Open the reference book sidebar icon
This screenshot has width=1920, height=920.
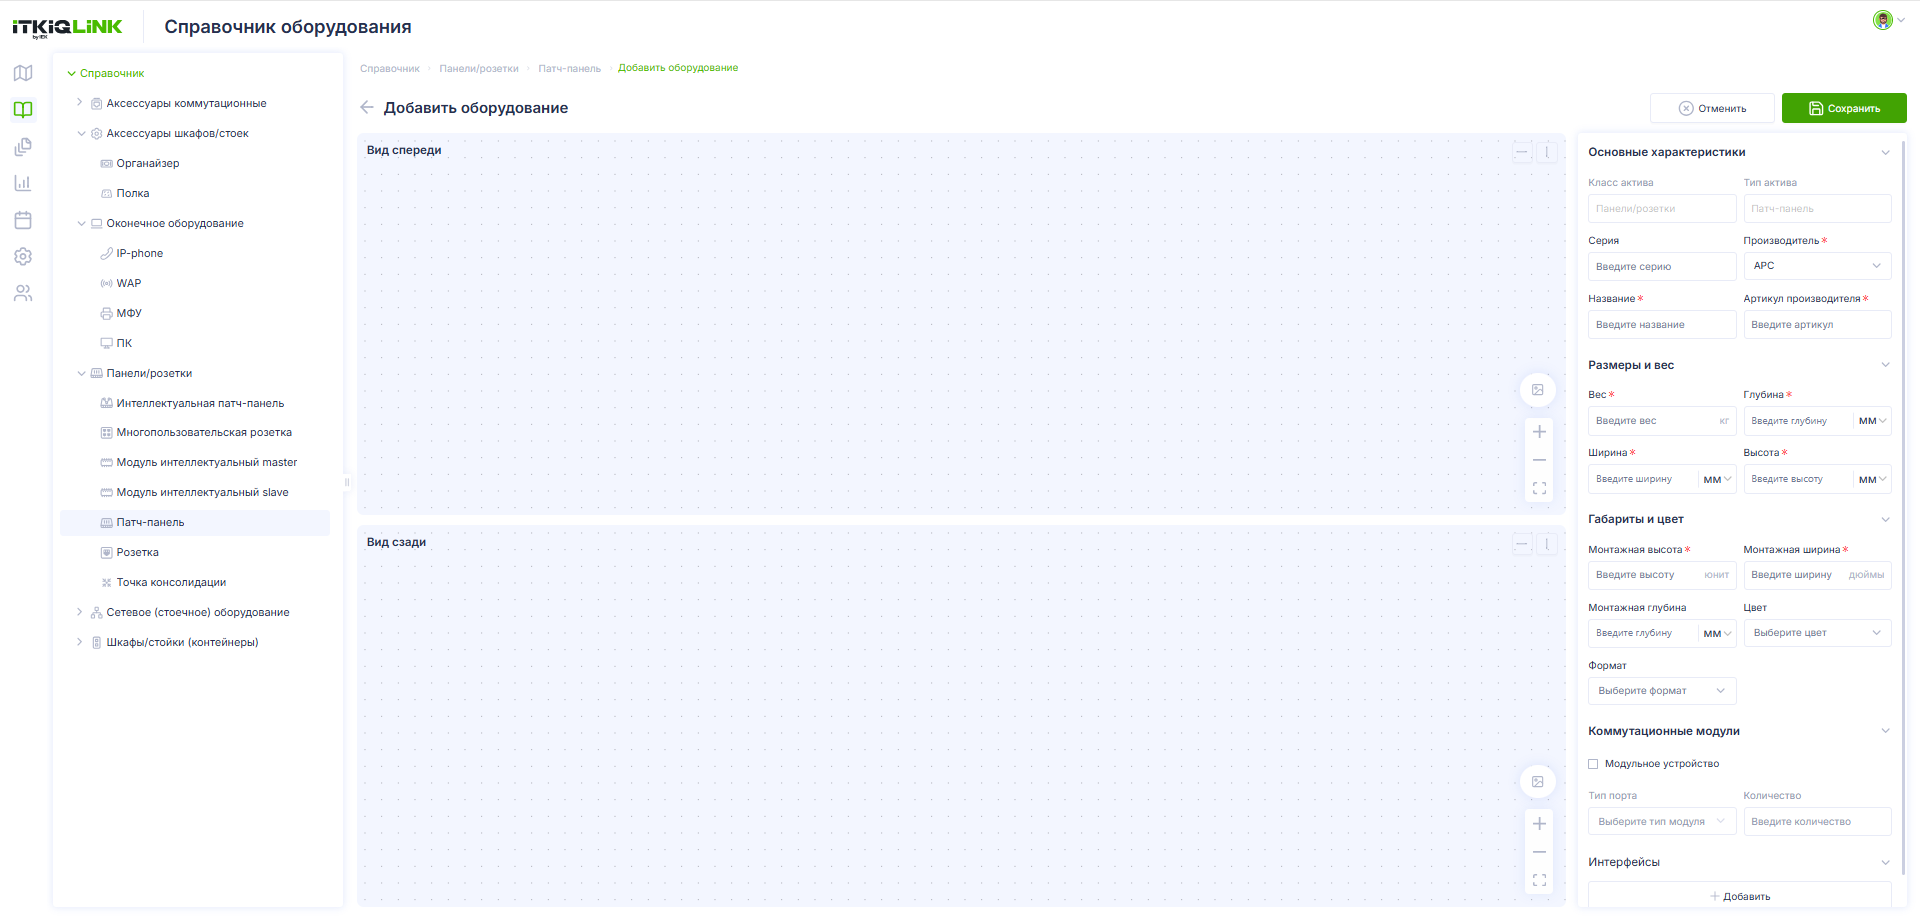click(x=23, y=110)
